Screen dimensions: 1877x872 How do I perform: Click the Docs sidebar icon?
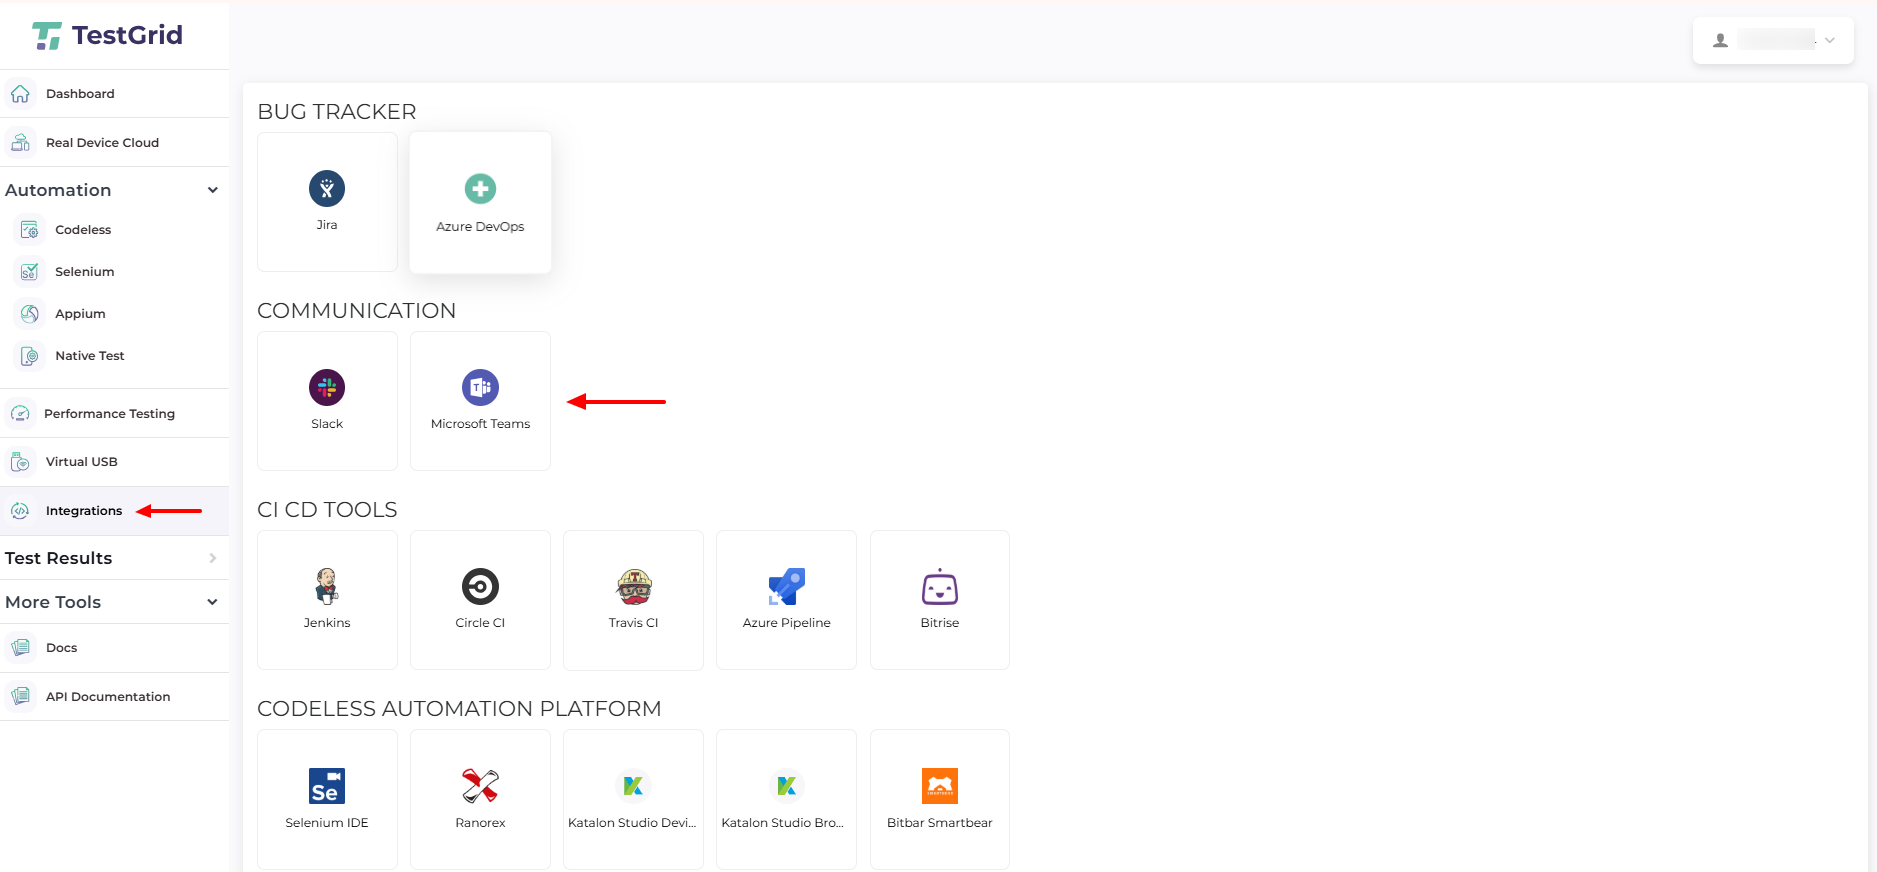pyautogui.click(x=20, y=648)
